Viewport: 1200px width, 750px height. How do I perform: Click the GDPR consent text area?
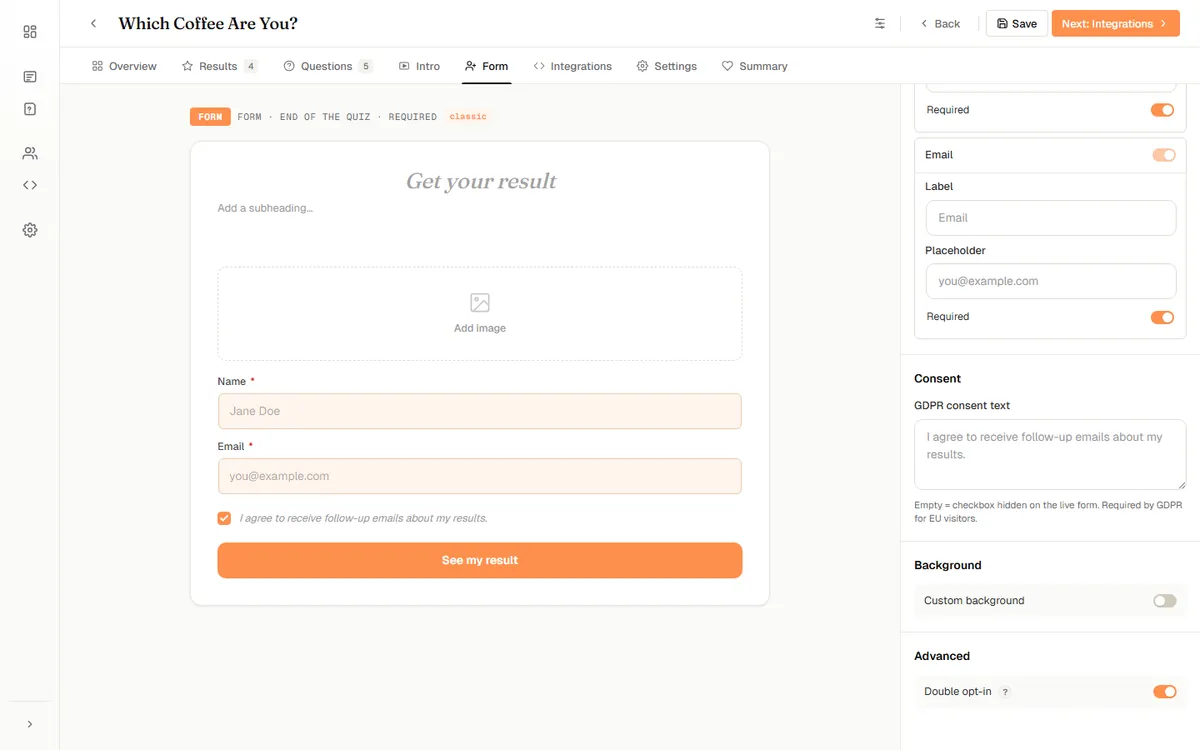coord(1050,454)
